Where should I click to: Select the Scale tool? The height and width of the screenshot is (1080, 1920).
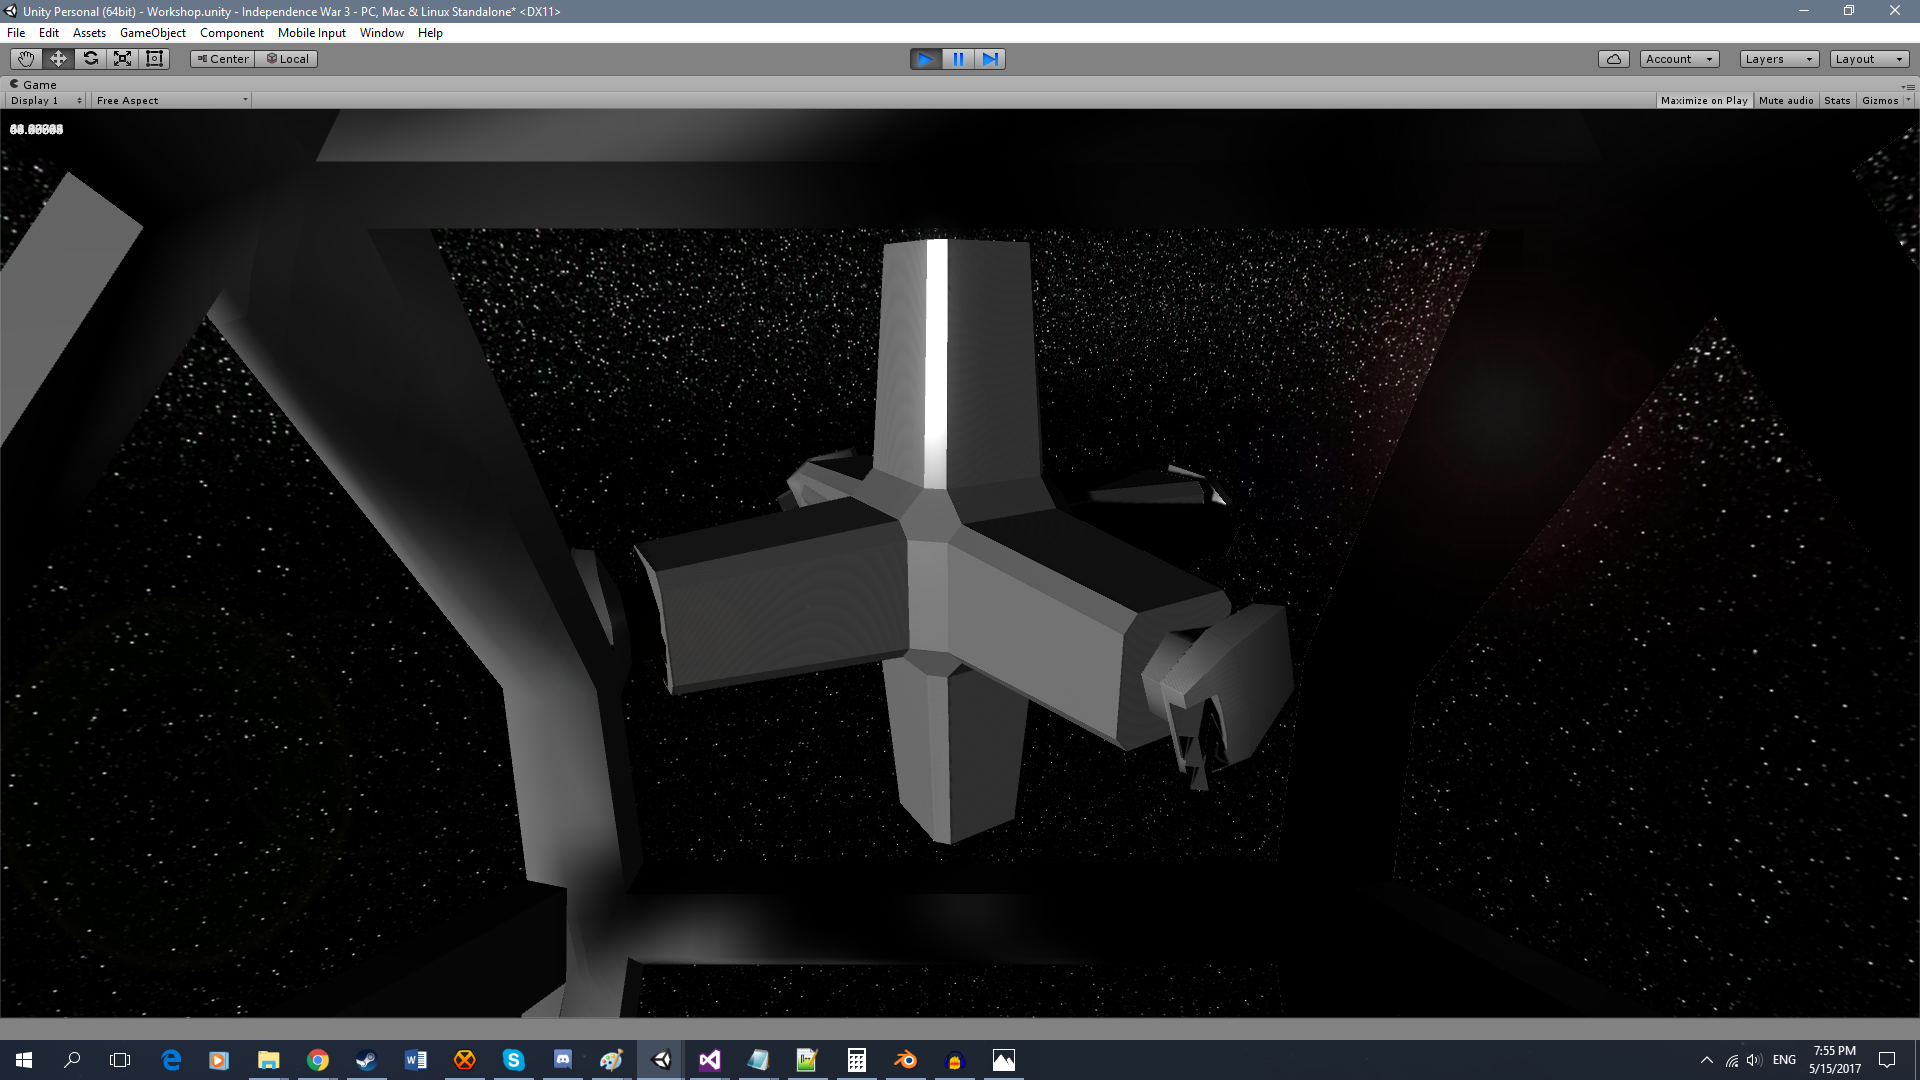click(122, 59)
